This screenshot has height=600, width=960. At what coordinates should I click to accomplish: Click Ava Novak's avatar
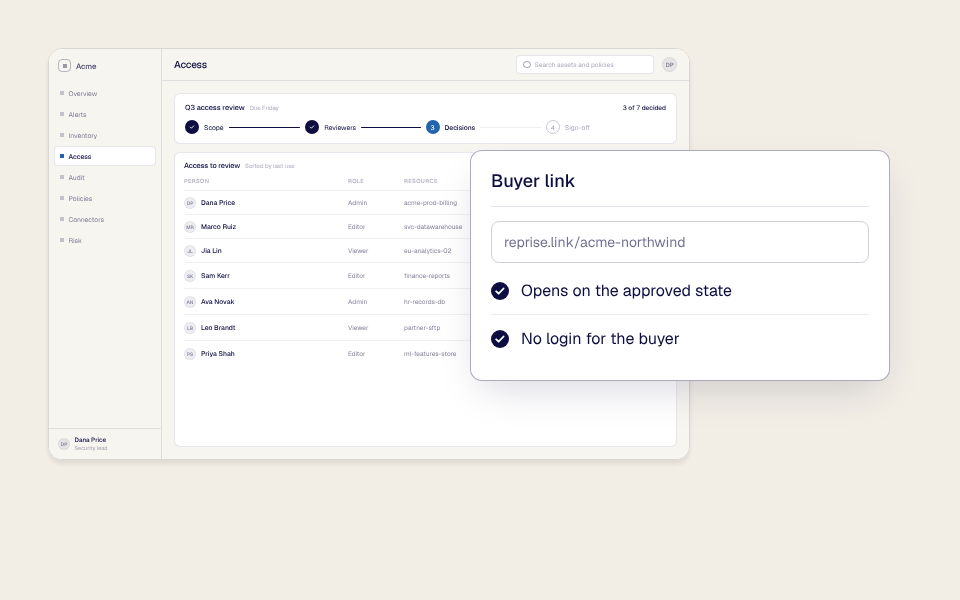[x=190, y=302]
